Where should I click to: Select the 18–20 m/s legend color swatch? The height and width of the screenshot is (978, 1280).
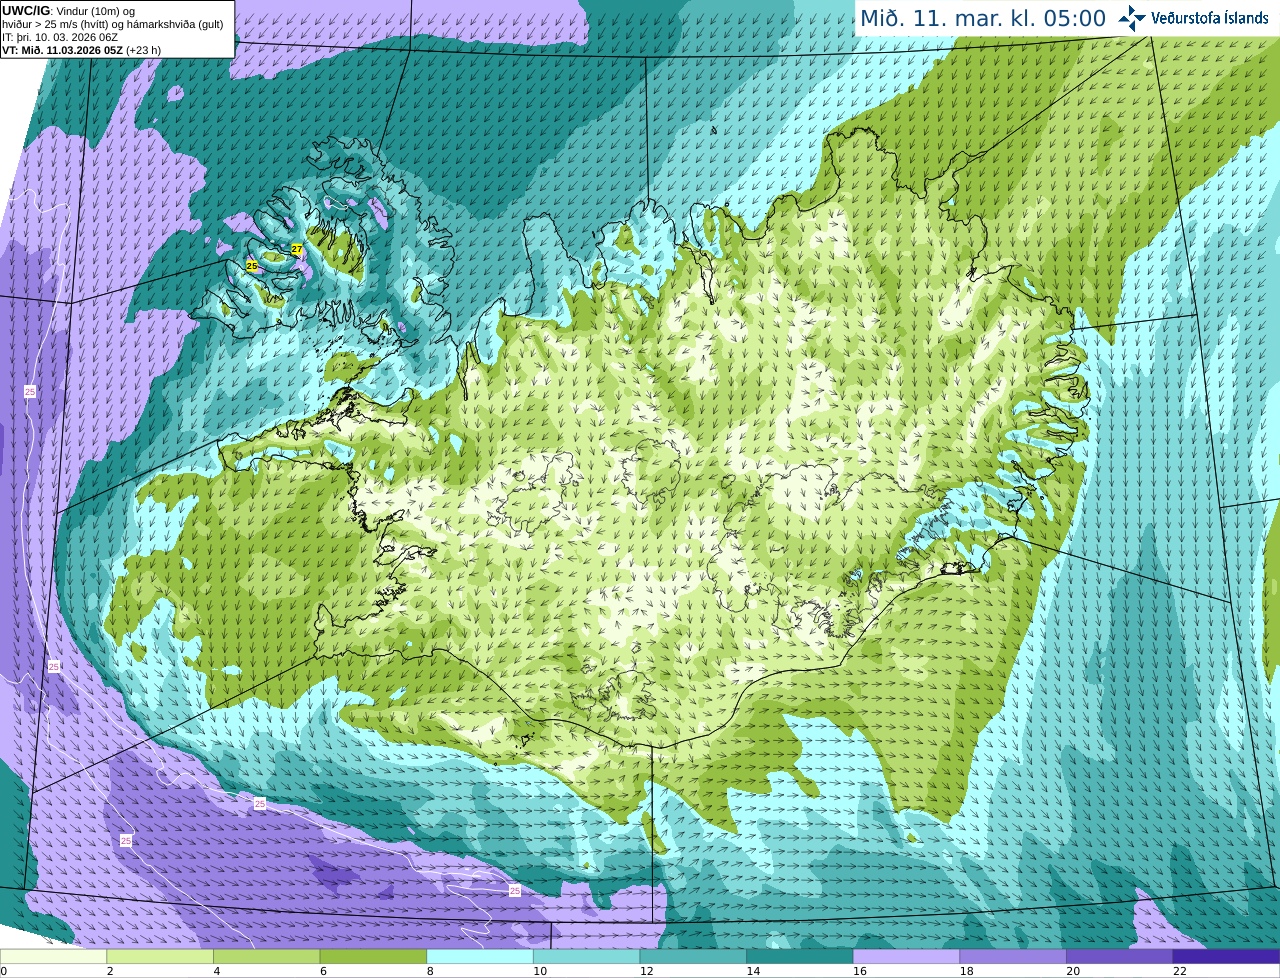(x=1013, y=956)
